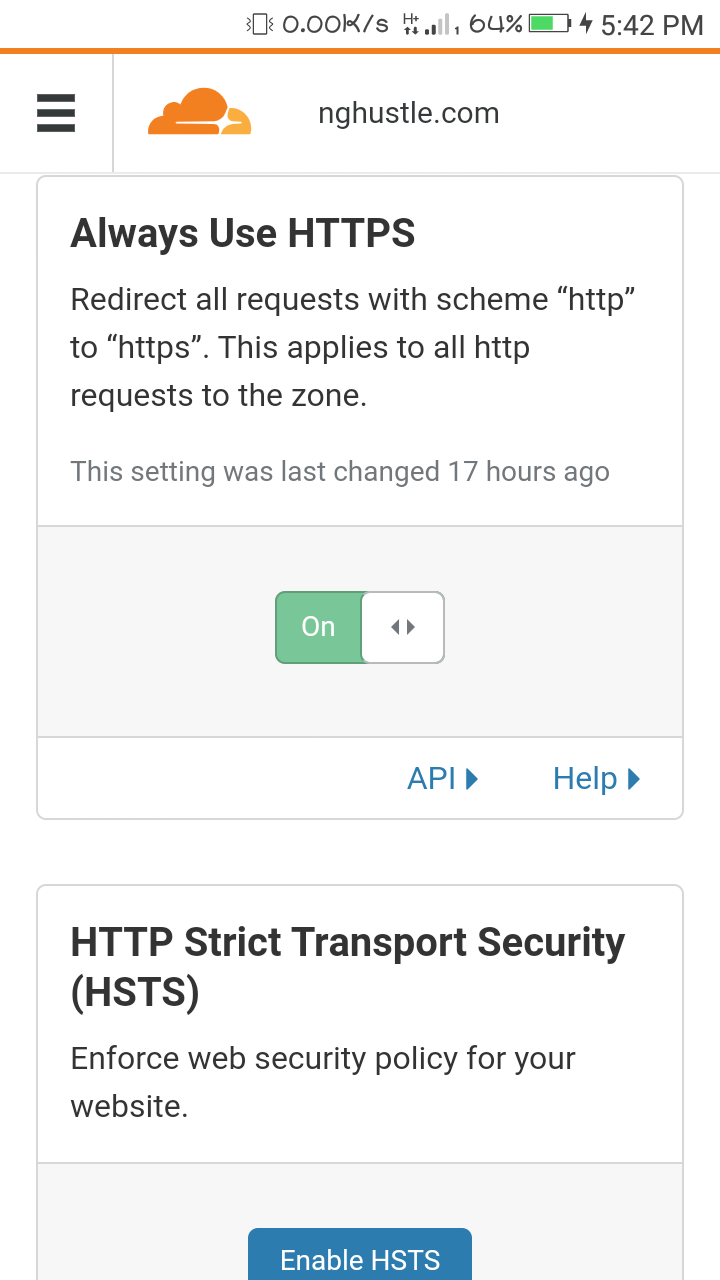Expand the API section link
This screenshot has width=720, height=1280.
tap(443, 778)
